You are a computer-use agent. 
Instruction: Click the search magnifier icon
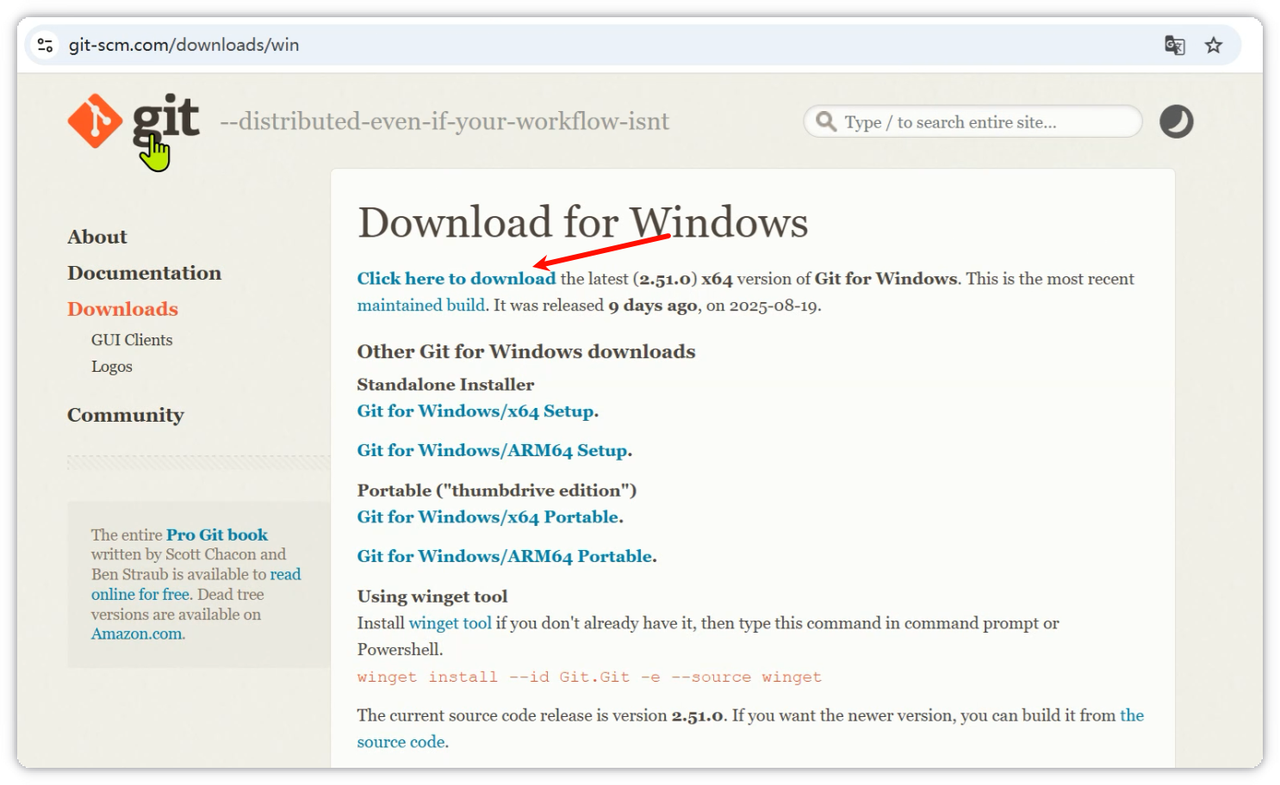coord(826,122)
